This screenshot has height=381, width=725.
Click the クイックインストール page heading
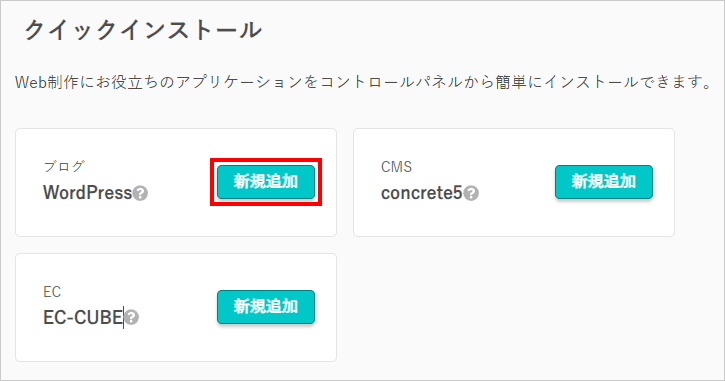coord(143,30)
